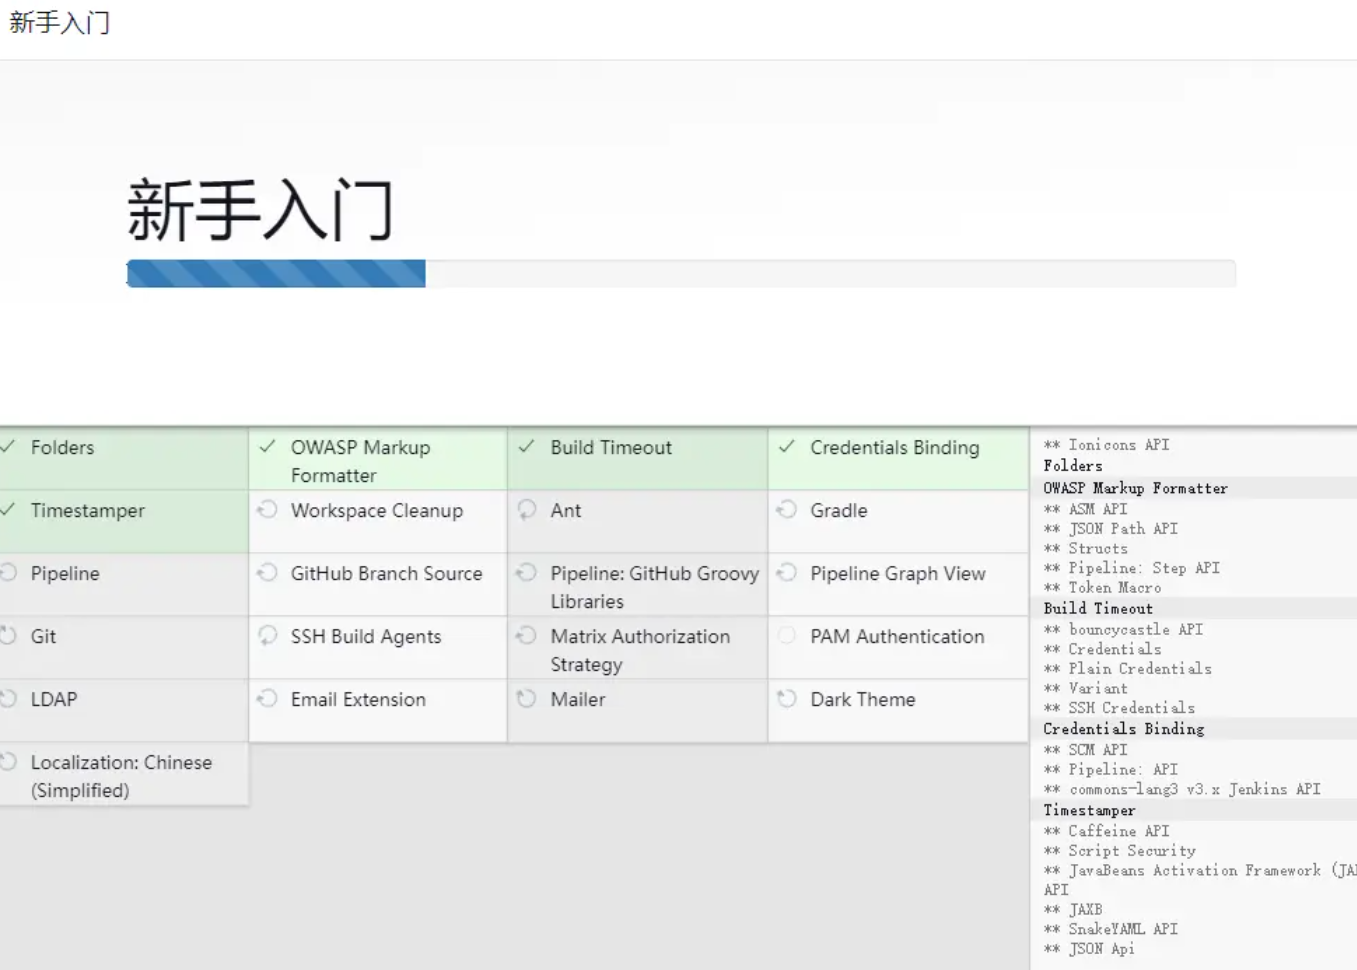Select the Pipeline Graph View plugin label

[x=898, y=573]
